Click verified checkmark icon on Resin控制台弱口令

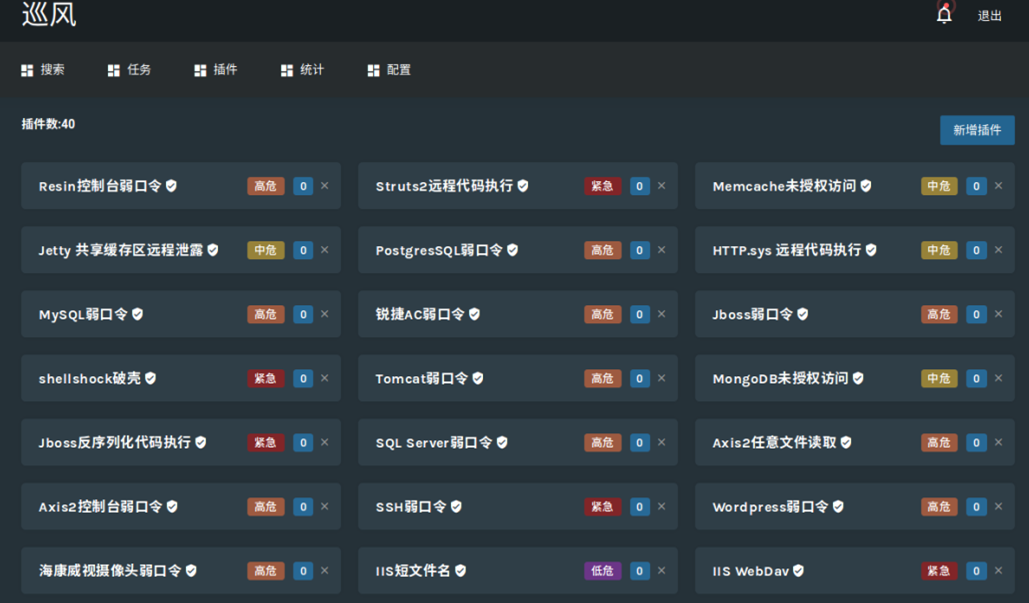pyautogui.click(x=169, y=185)
